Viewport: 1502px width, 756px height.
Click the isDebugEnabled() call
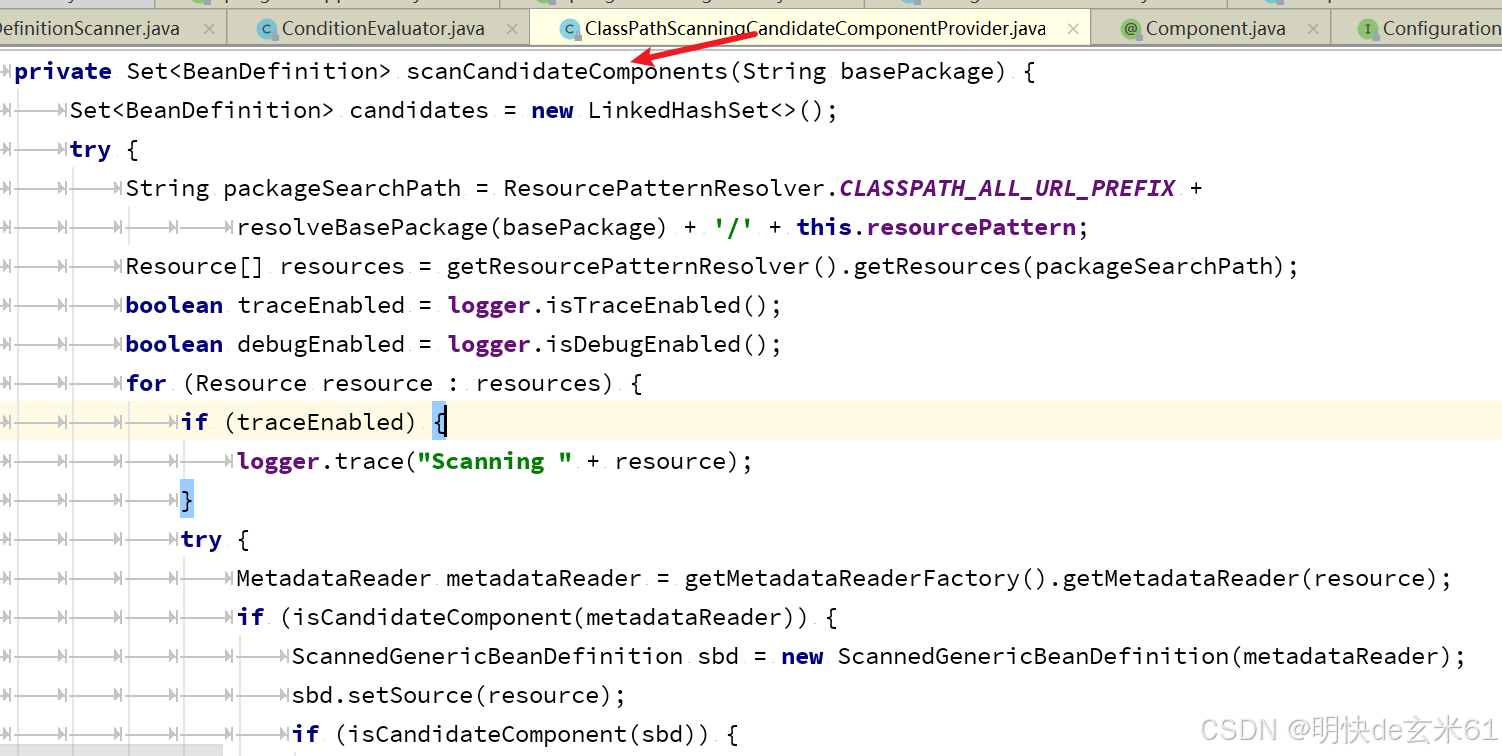click(x=657, y=344)
